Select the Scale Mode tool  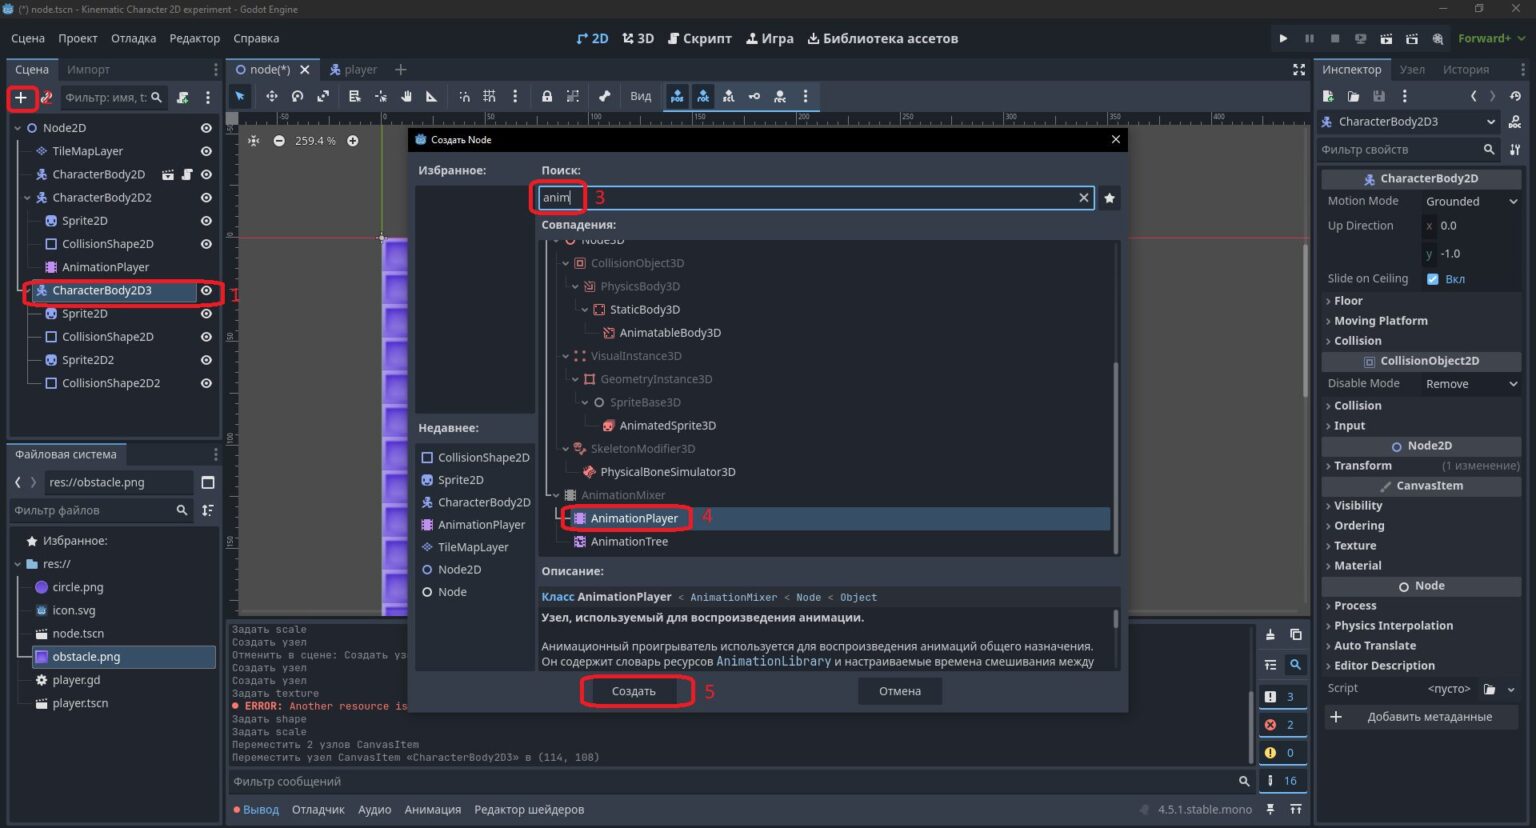point(323,96)
